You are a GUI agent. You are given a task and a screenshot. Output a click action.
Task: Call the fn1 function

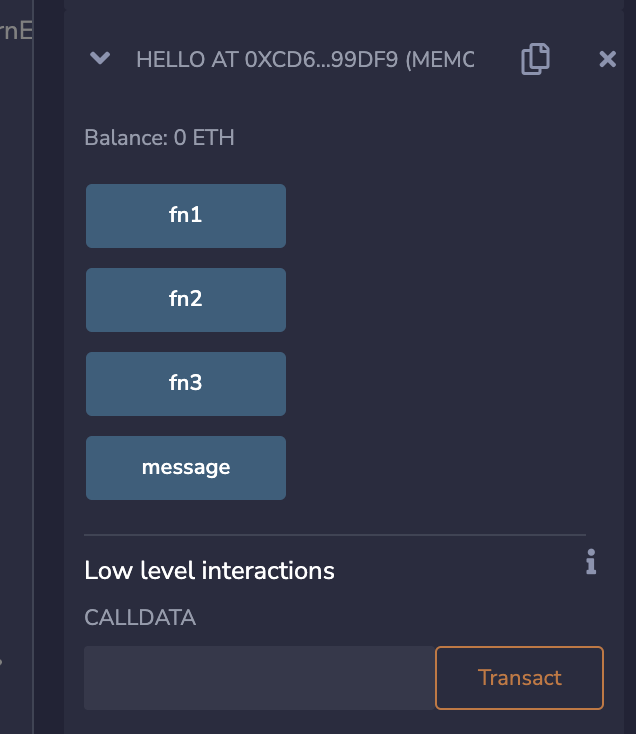pos(186,216)
